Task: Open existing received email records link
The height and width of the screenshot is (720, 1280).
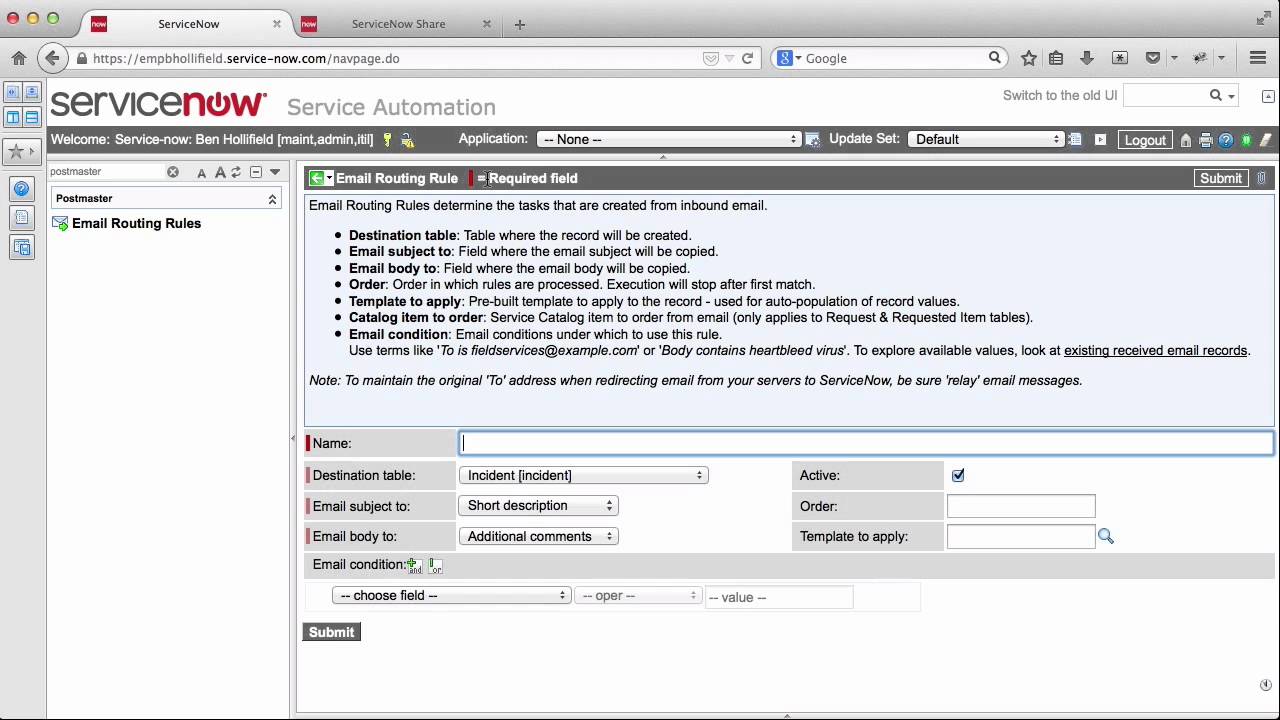Action: [x=1155, y=351]
